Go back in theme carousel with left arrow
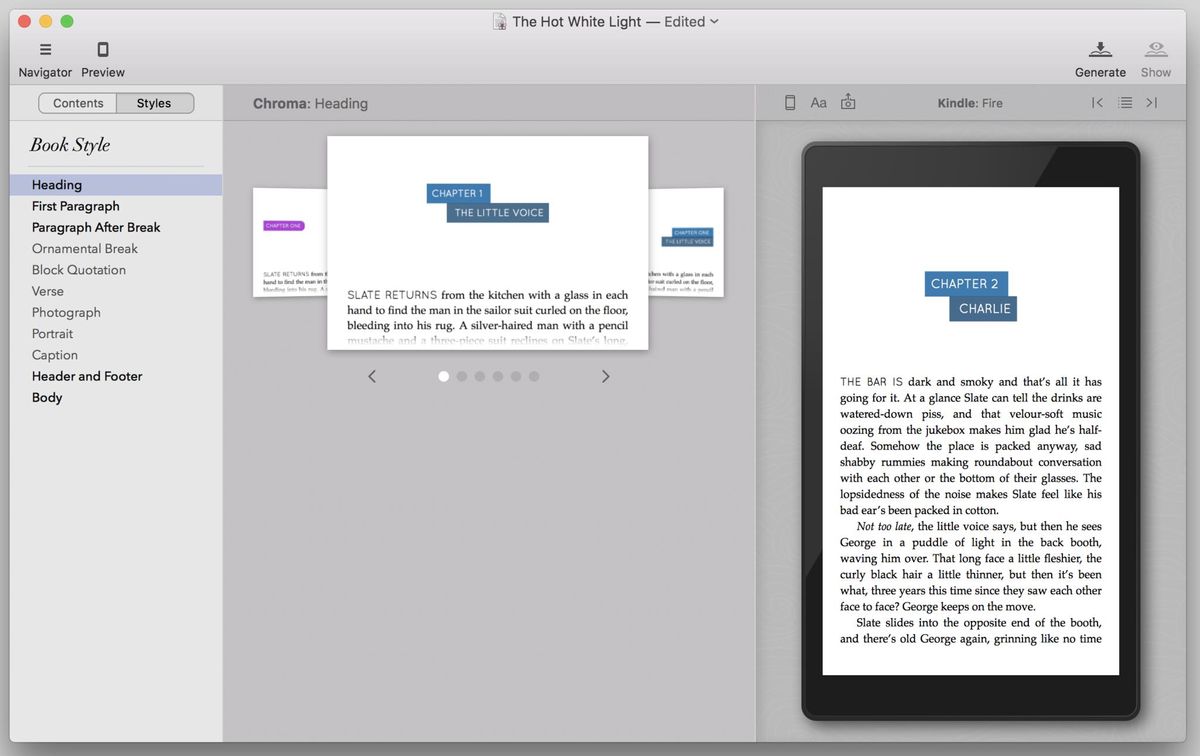Screen dimensions: 1200x756 pyautogui.click(x=371, y=375)
